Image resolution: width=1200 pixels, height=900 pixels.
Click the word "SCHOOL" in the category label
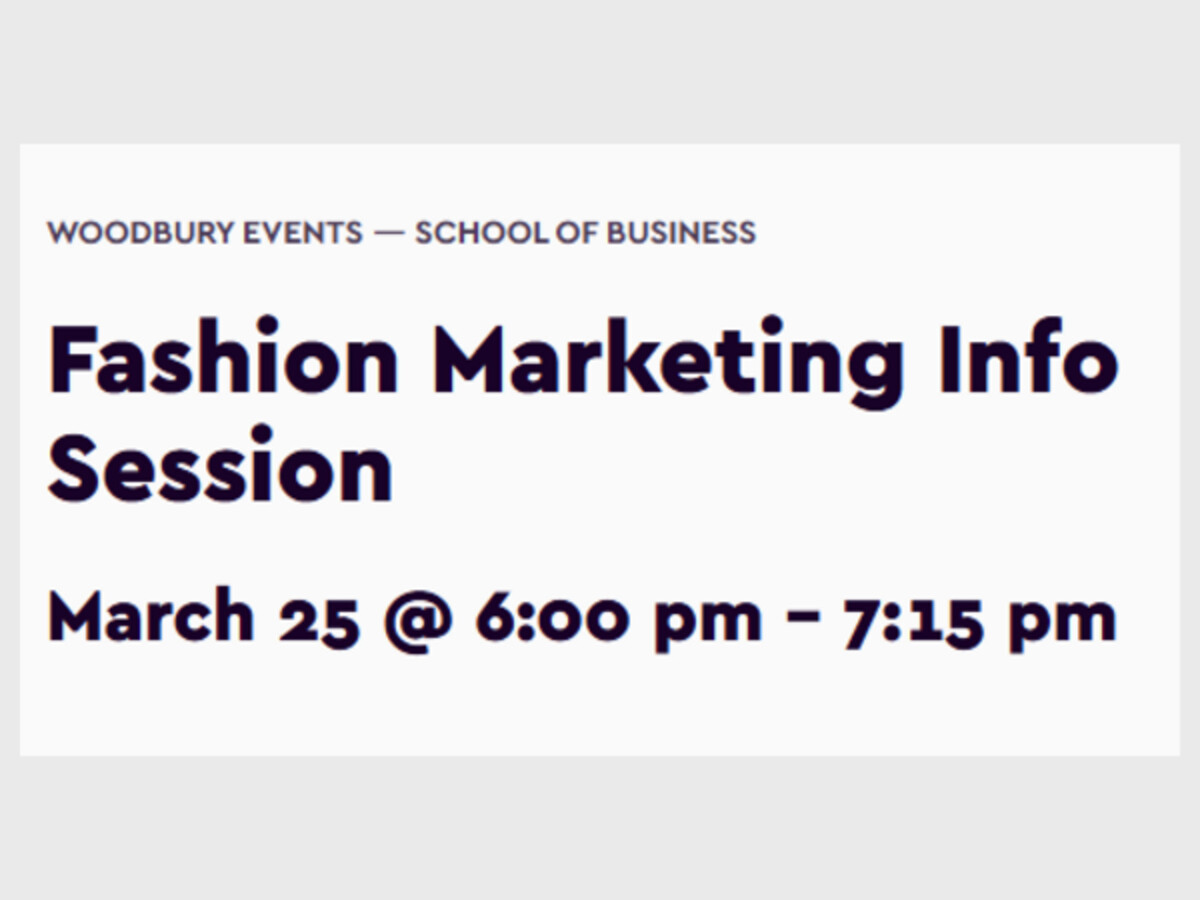pos(474,233)
